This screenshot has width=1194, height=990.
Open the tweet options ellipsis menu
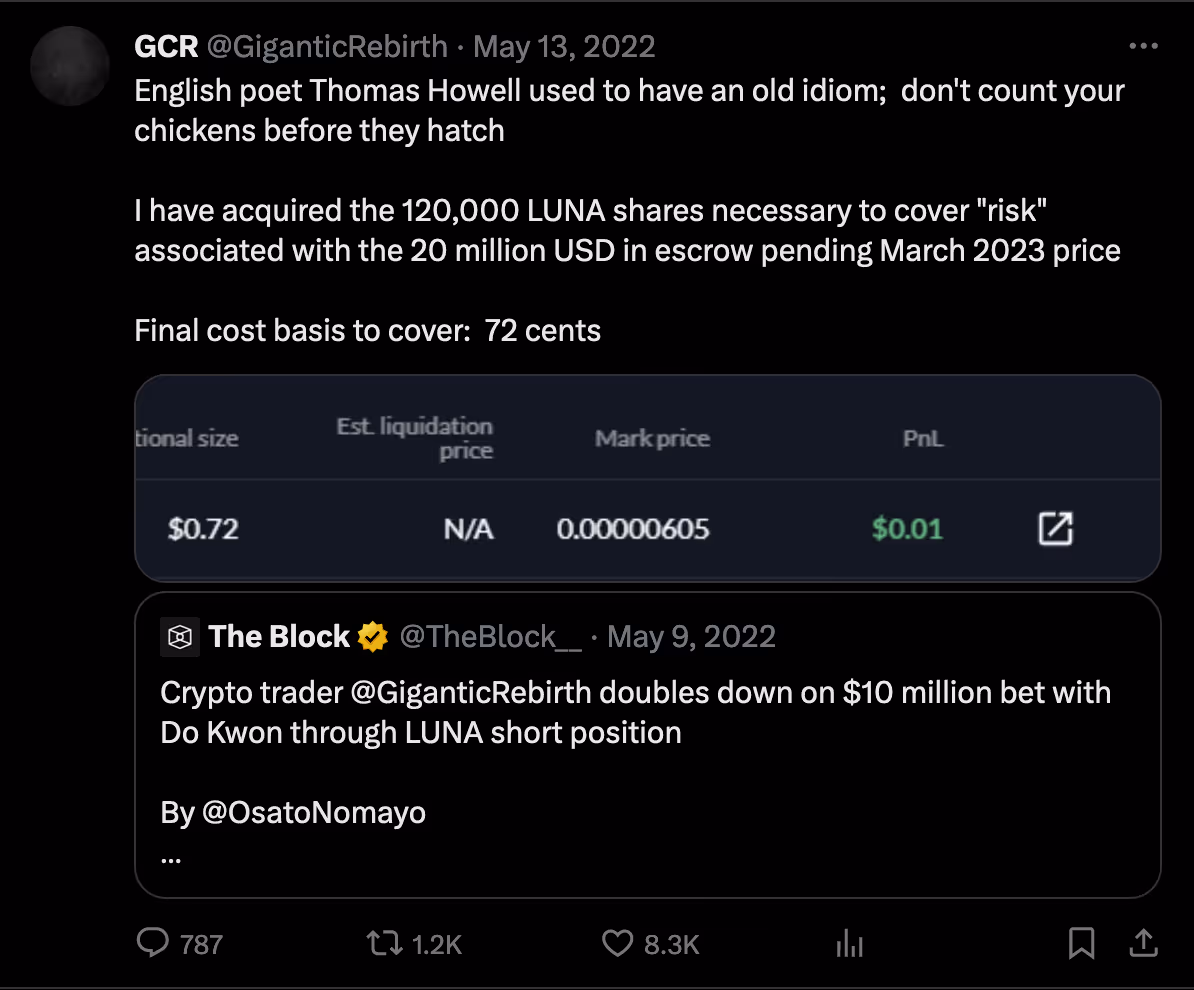(1143, 45)
